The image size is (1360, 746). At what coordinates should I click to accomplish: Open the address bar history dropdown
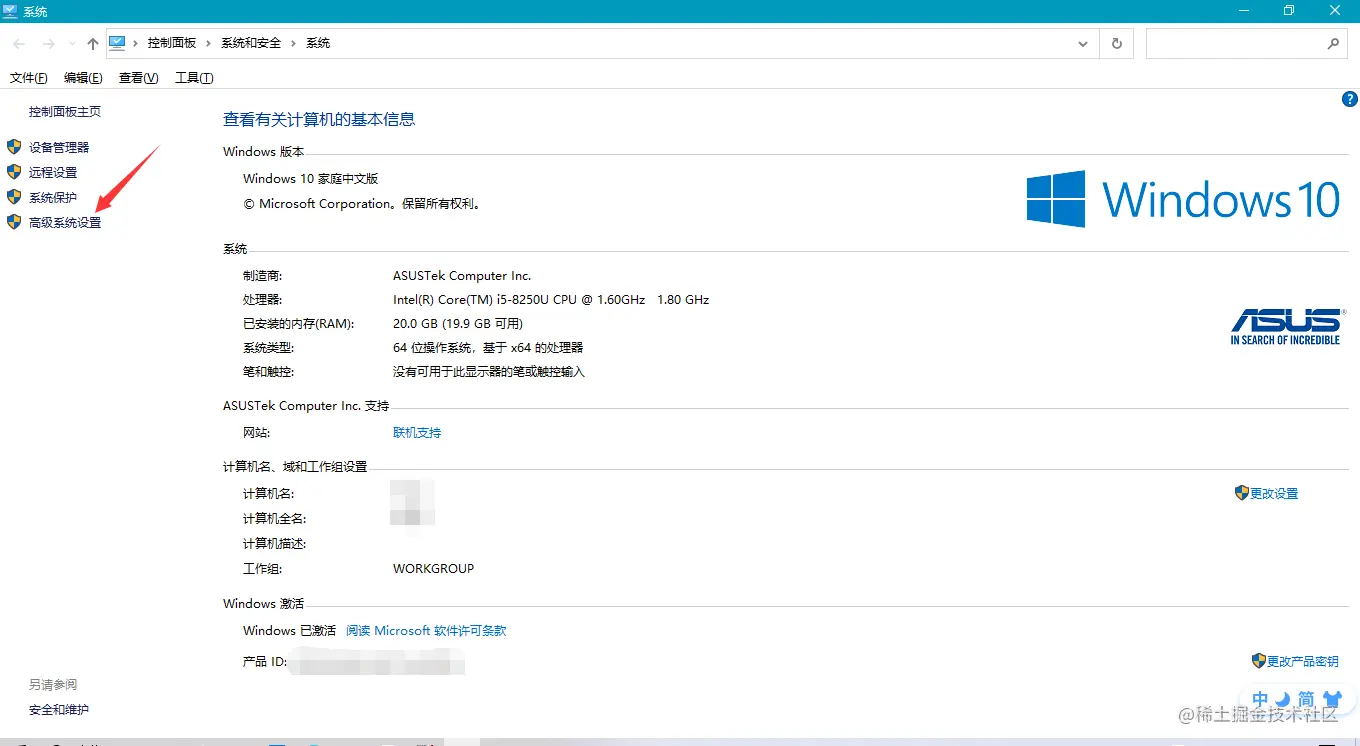[1083, 44]
